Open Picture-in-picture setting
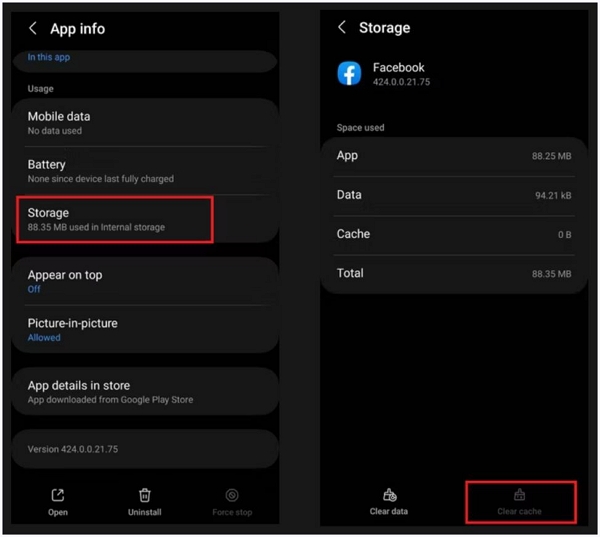Viewport: 600px width, 537px height. click(145, 329)
